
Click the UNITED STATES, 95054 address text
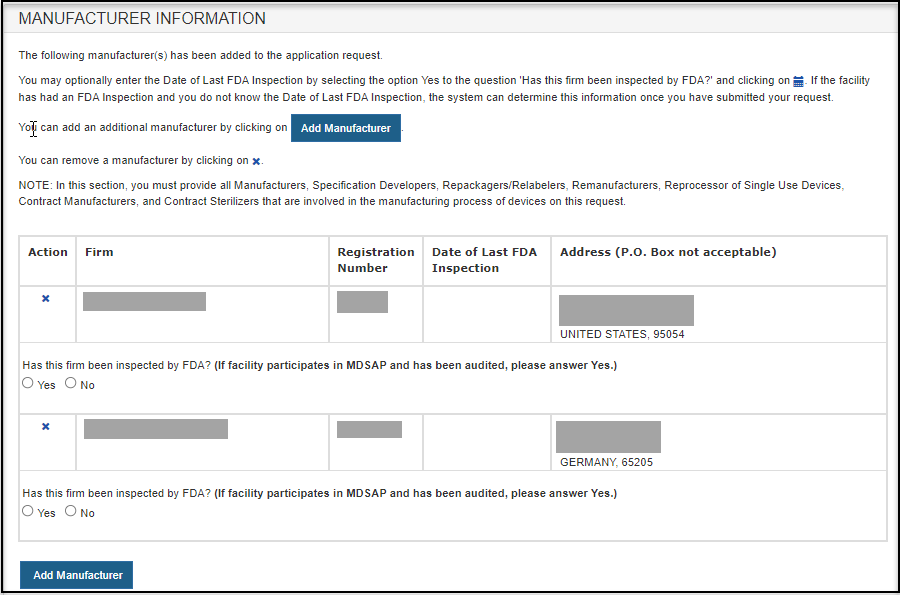pyautogui.click(x=622, y=335)
